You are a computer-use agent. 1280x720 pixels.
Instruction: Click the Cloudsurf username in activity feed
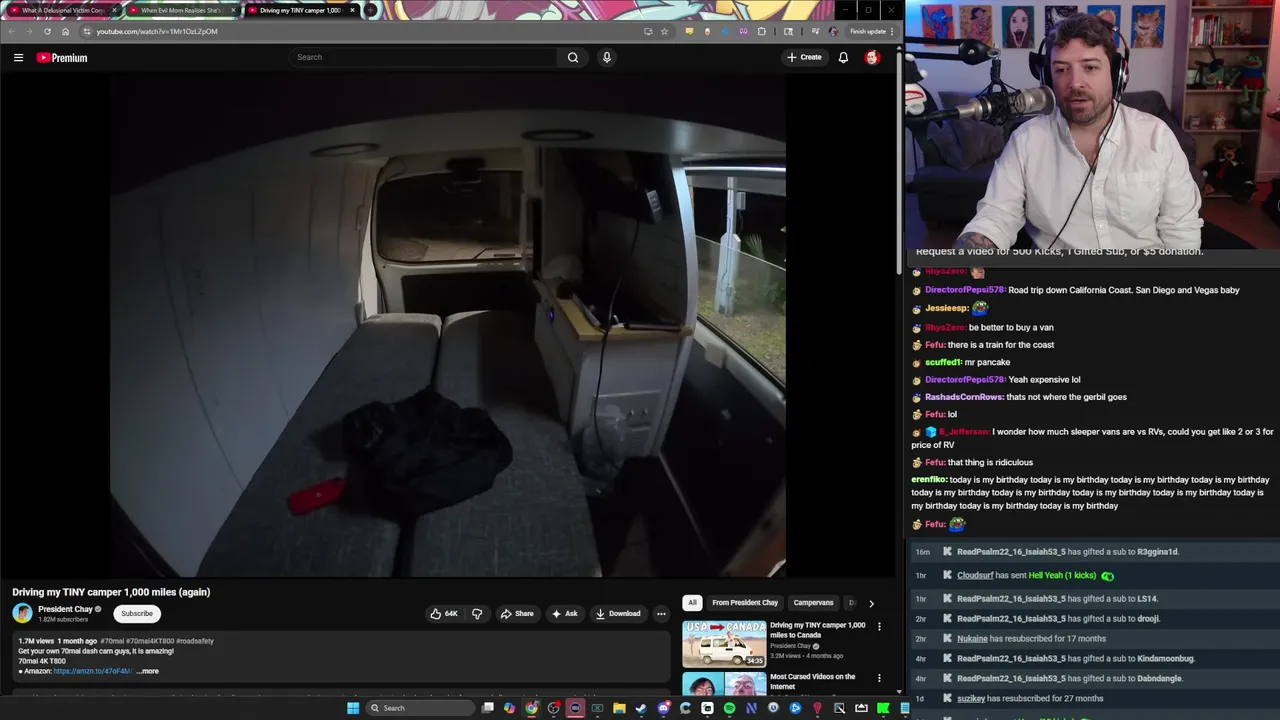pos(975,575)
